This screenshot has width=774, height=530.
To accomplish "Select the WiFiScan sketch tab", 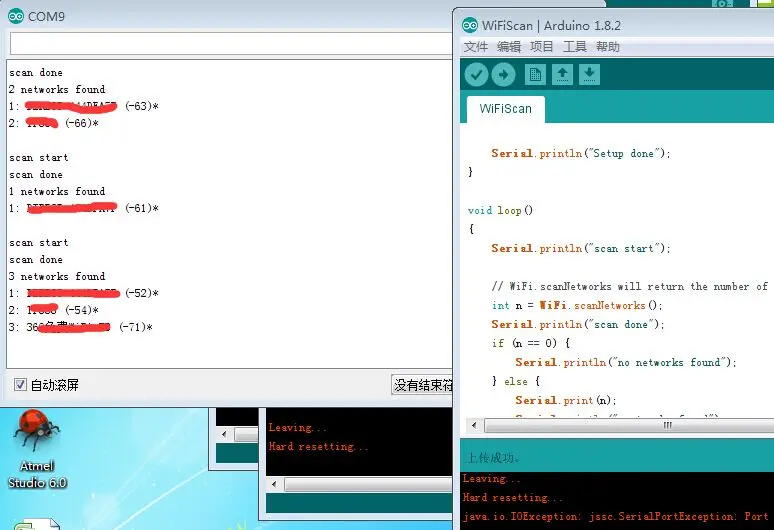I will click(x=505, y=109).
